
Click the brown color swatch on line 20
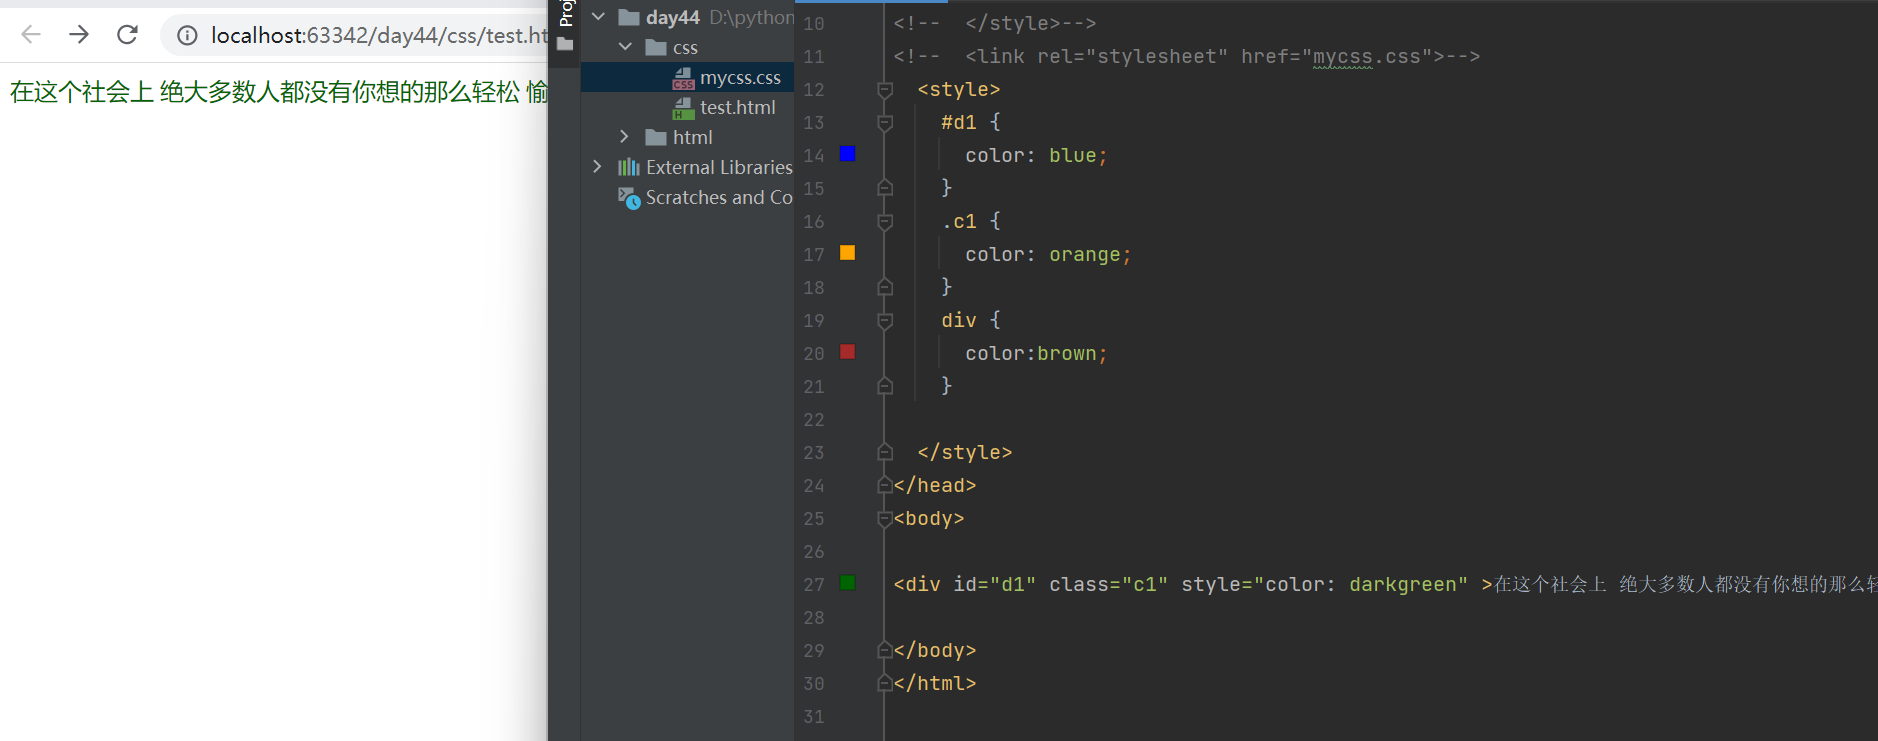pyautogui.click(x=847, y=352)
